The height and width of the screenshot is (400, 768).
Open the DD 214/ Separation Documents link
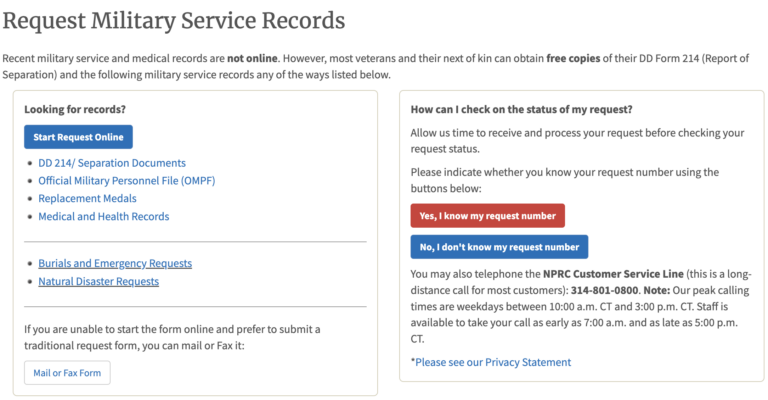tap(112, 163)
